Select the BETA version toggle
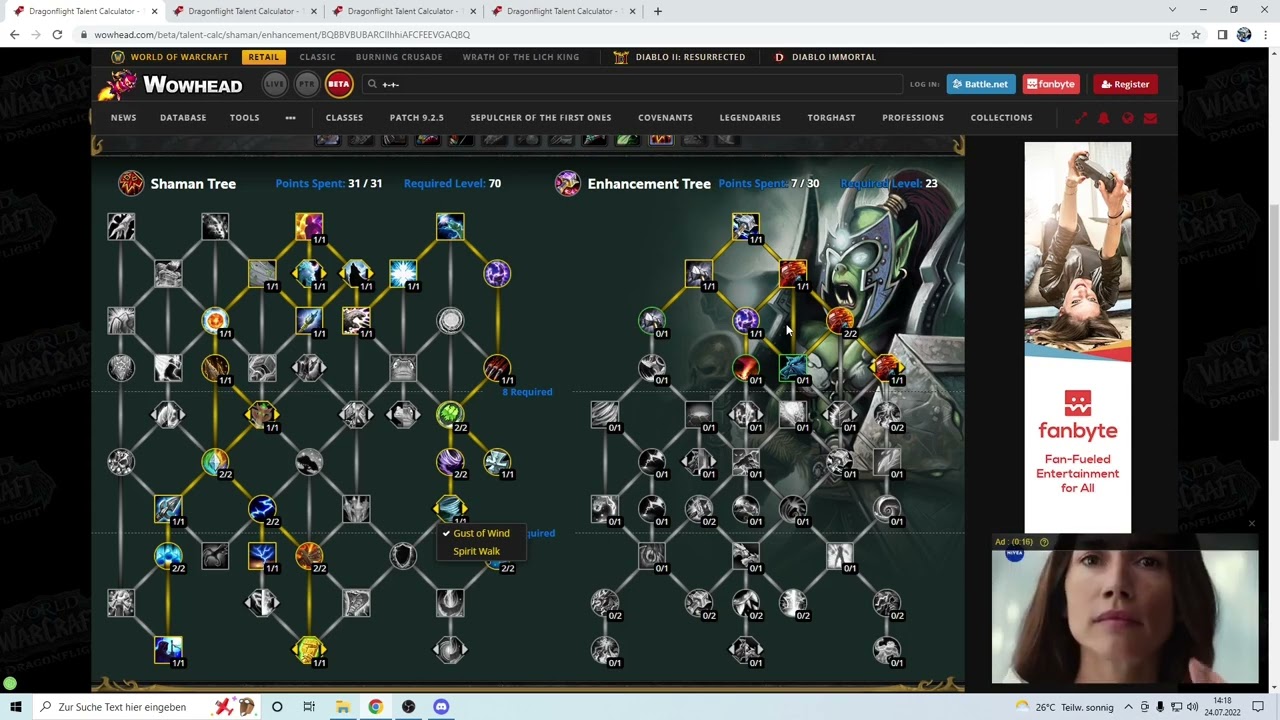The height and width of the screenshot is (720, 1280). point(339,84)
